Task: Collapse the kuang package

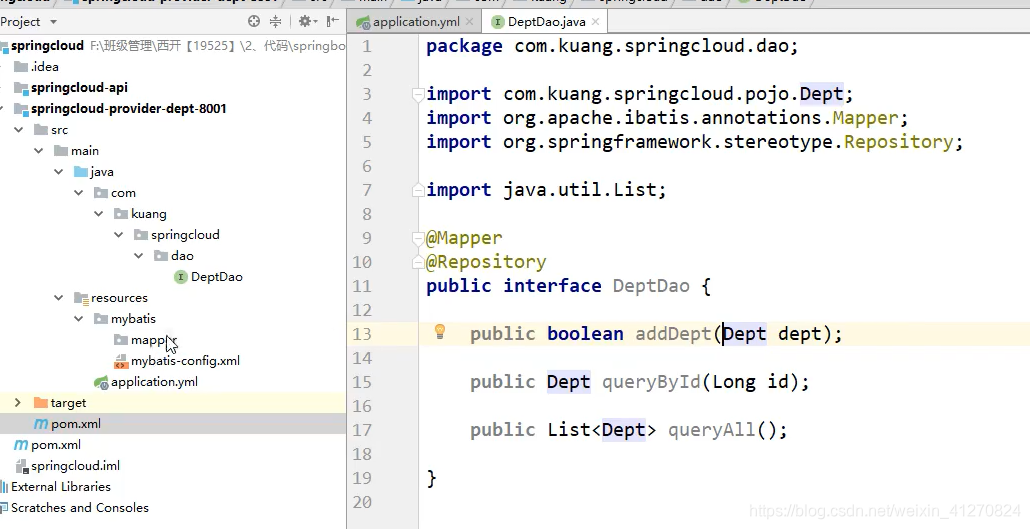Action: 99,214
